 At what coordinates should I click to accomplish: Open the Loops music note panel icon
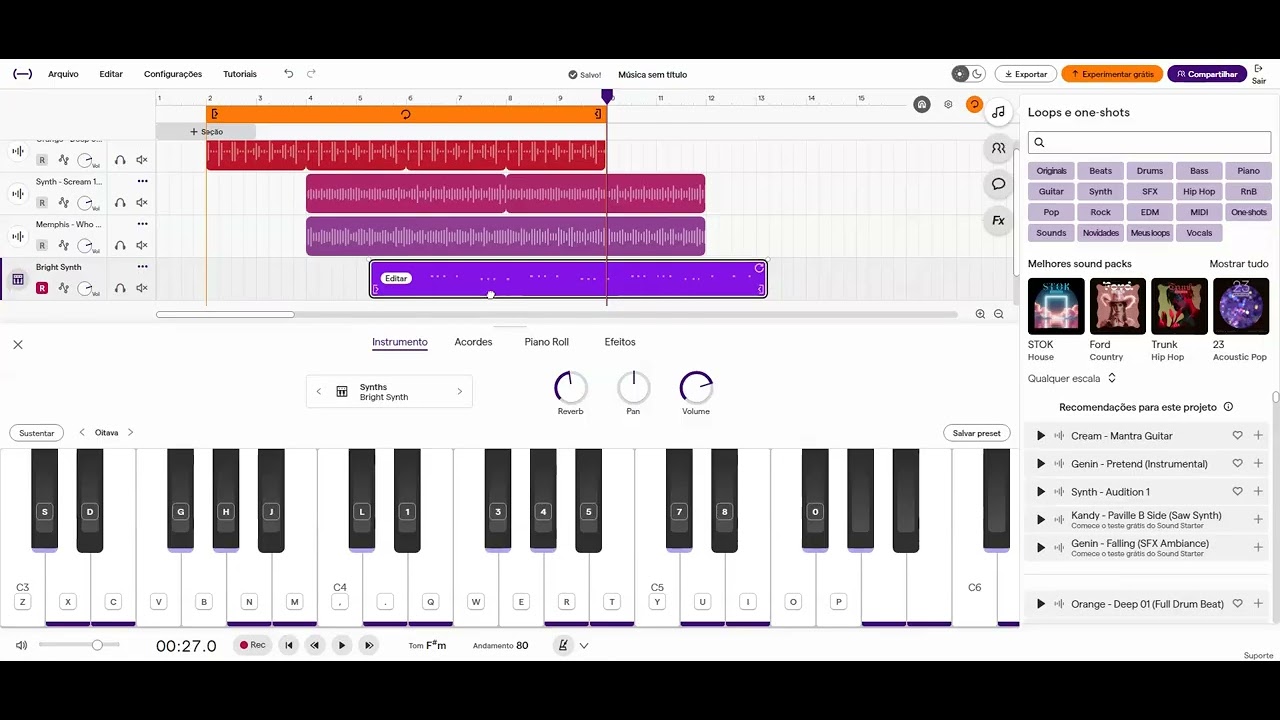coord(998,112)
